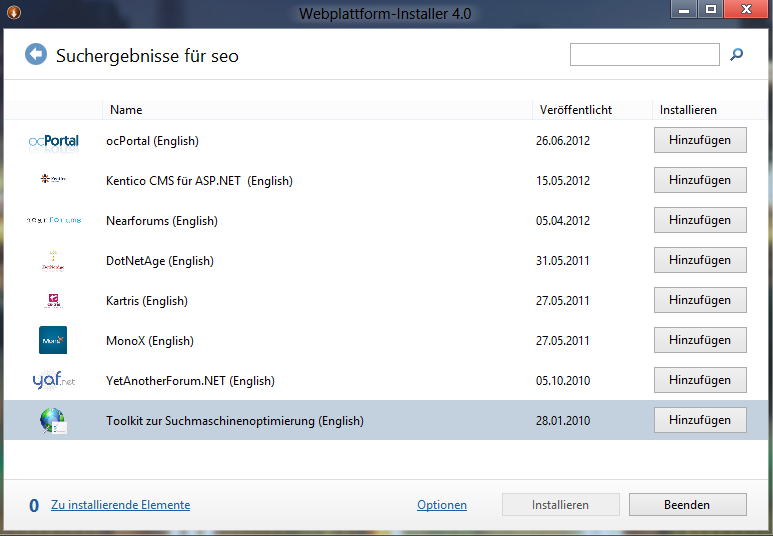
Task: Click the MonoX logo icon
Action: (x=53, y=340)
